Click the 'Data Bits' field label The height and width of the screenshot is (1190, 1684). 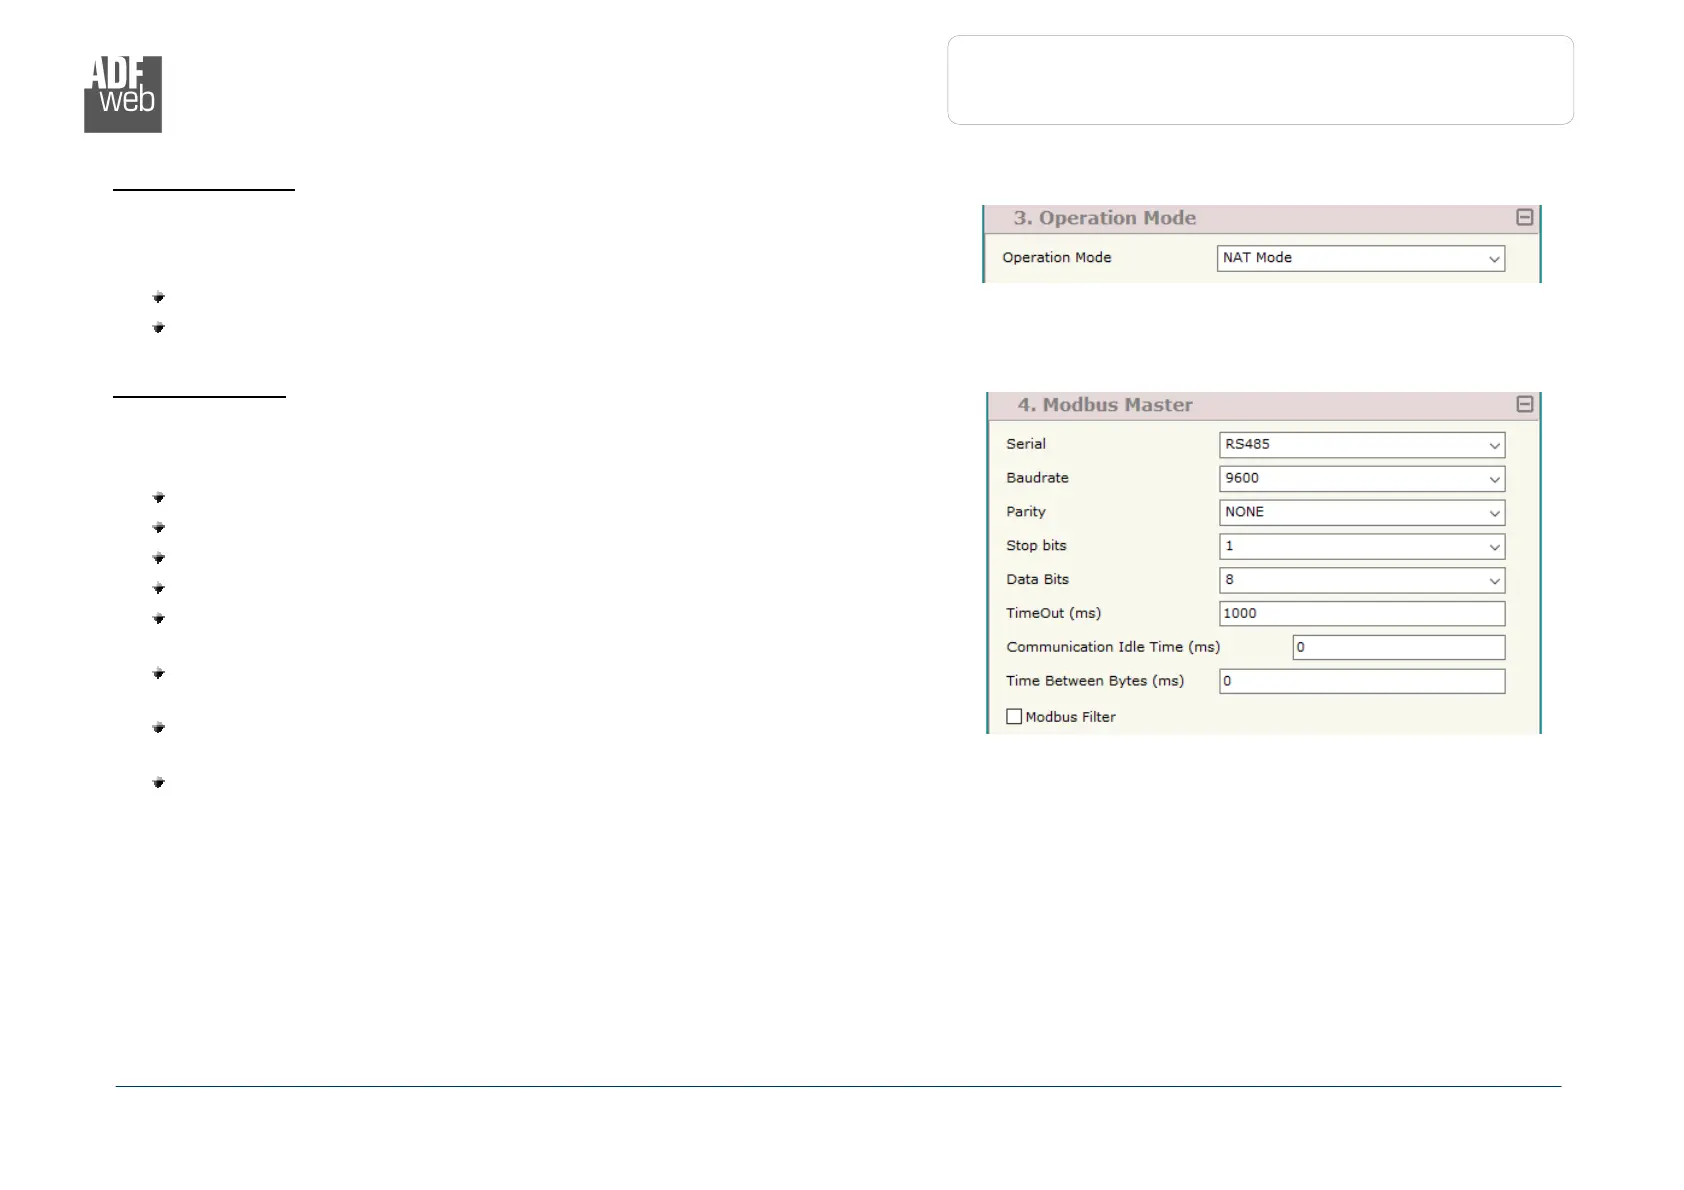pos(1037,580)
